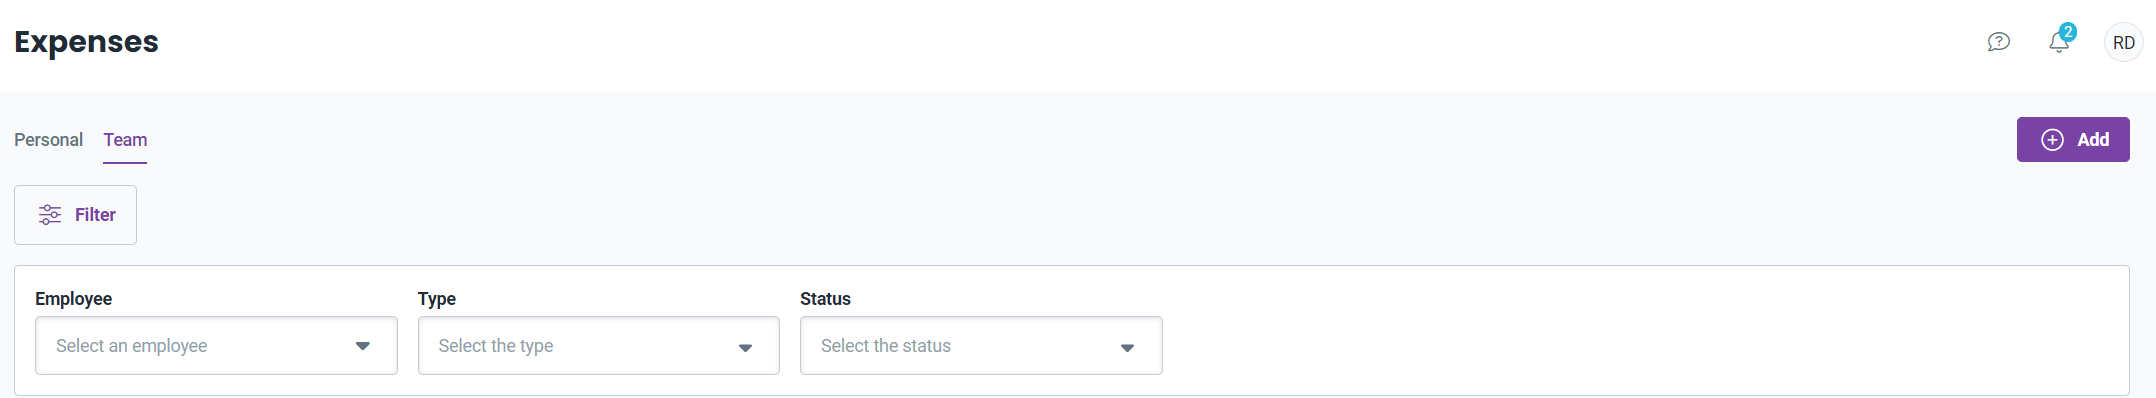Click the Status field label
Image resolution: width=2156 pixels, height=398 pixels.
coord(825,299)
